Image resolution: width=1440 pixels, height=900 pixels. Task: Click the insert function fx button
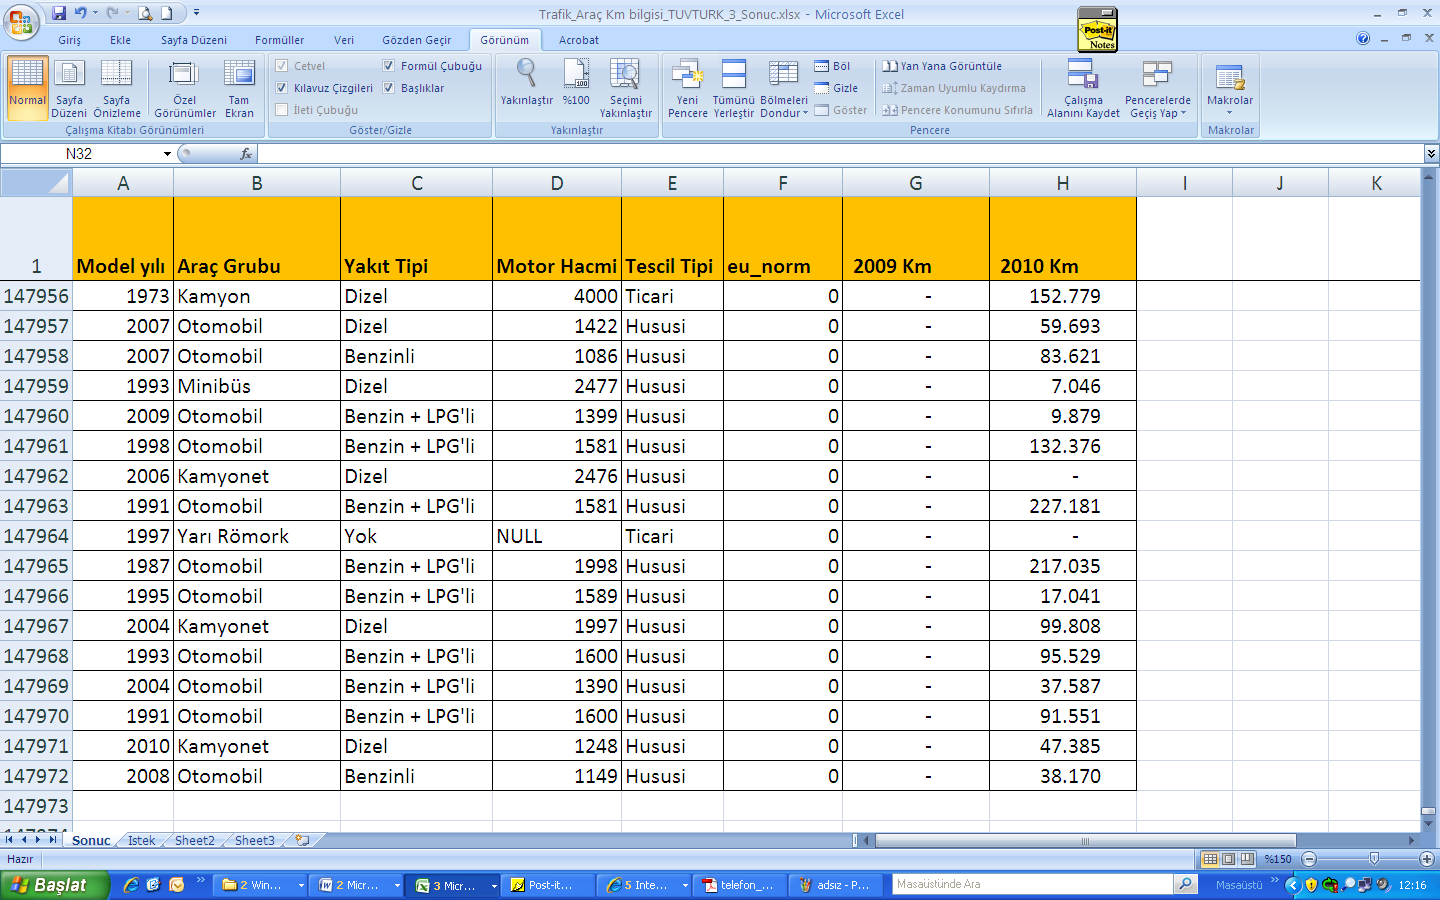click(246, 154)
